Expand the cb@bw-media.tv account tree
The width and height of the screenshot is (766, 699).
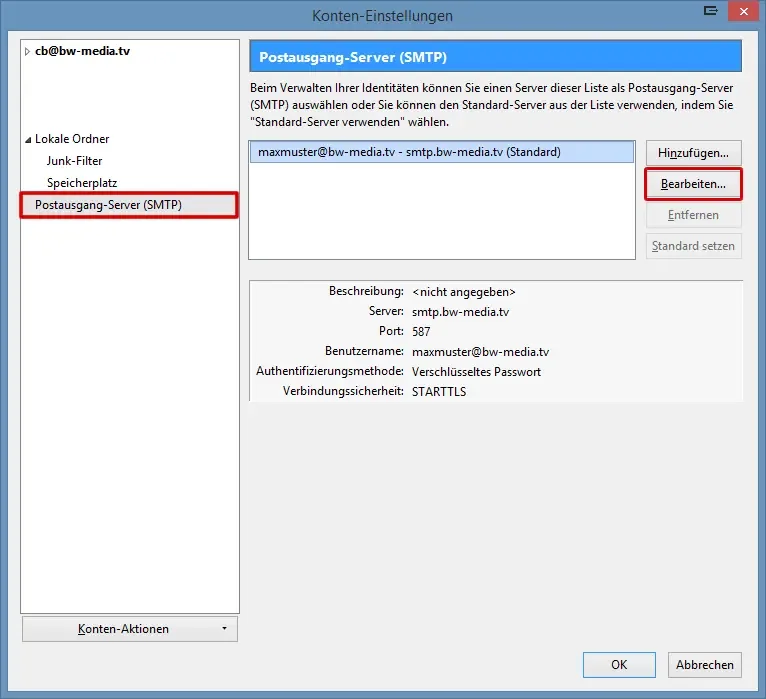[27, 51]
